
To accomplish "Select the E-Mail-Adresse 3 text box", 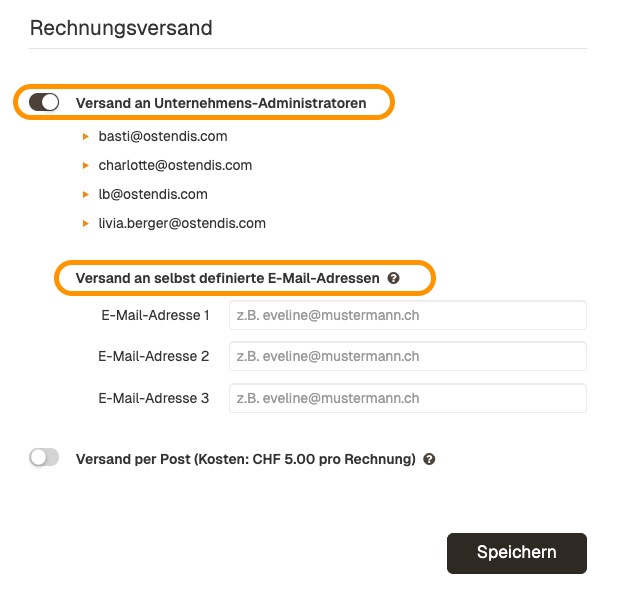I will [407, 398].
